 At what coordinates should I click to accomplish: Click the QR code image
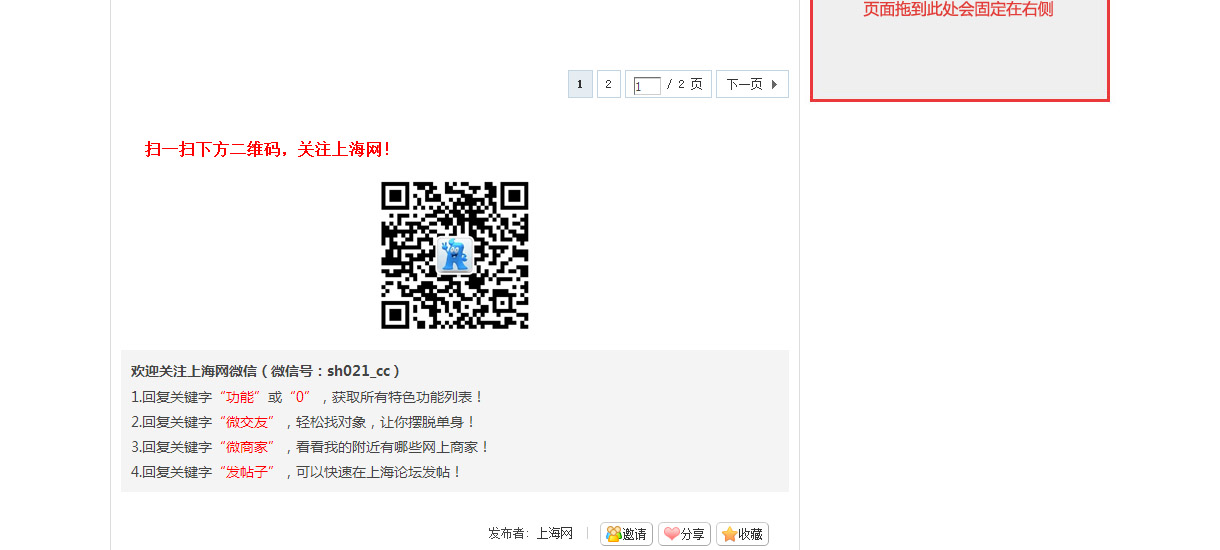455,255
